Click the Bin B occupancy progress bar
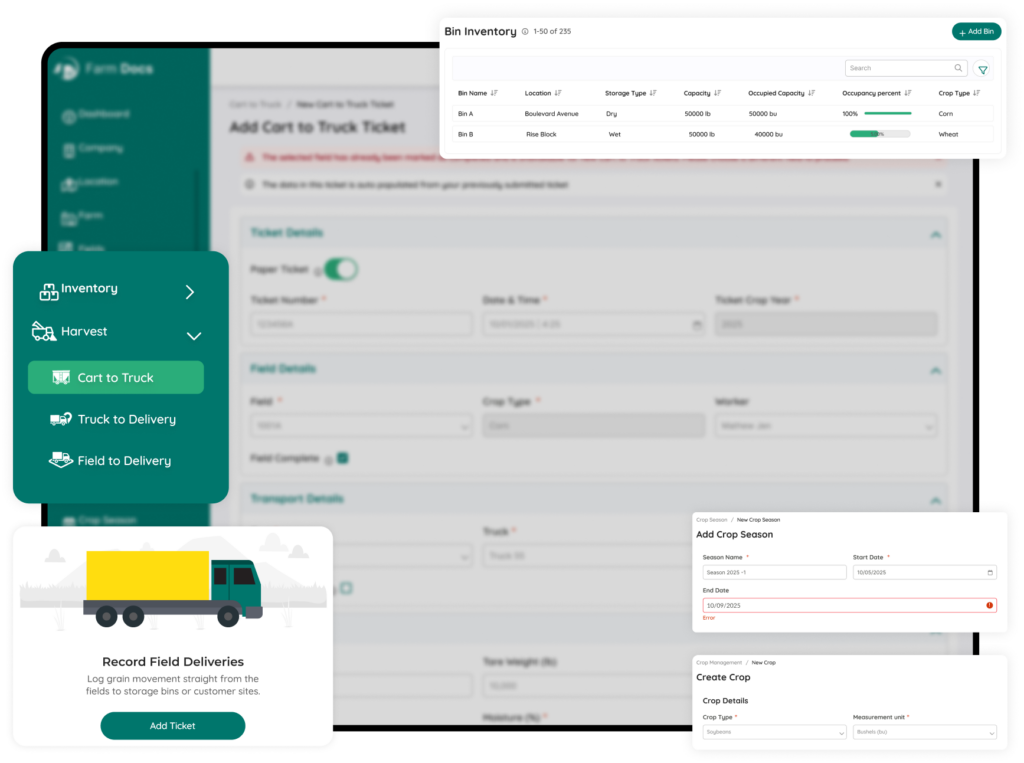This screenshot has width=1024, height=763. [x=879, y=134]
